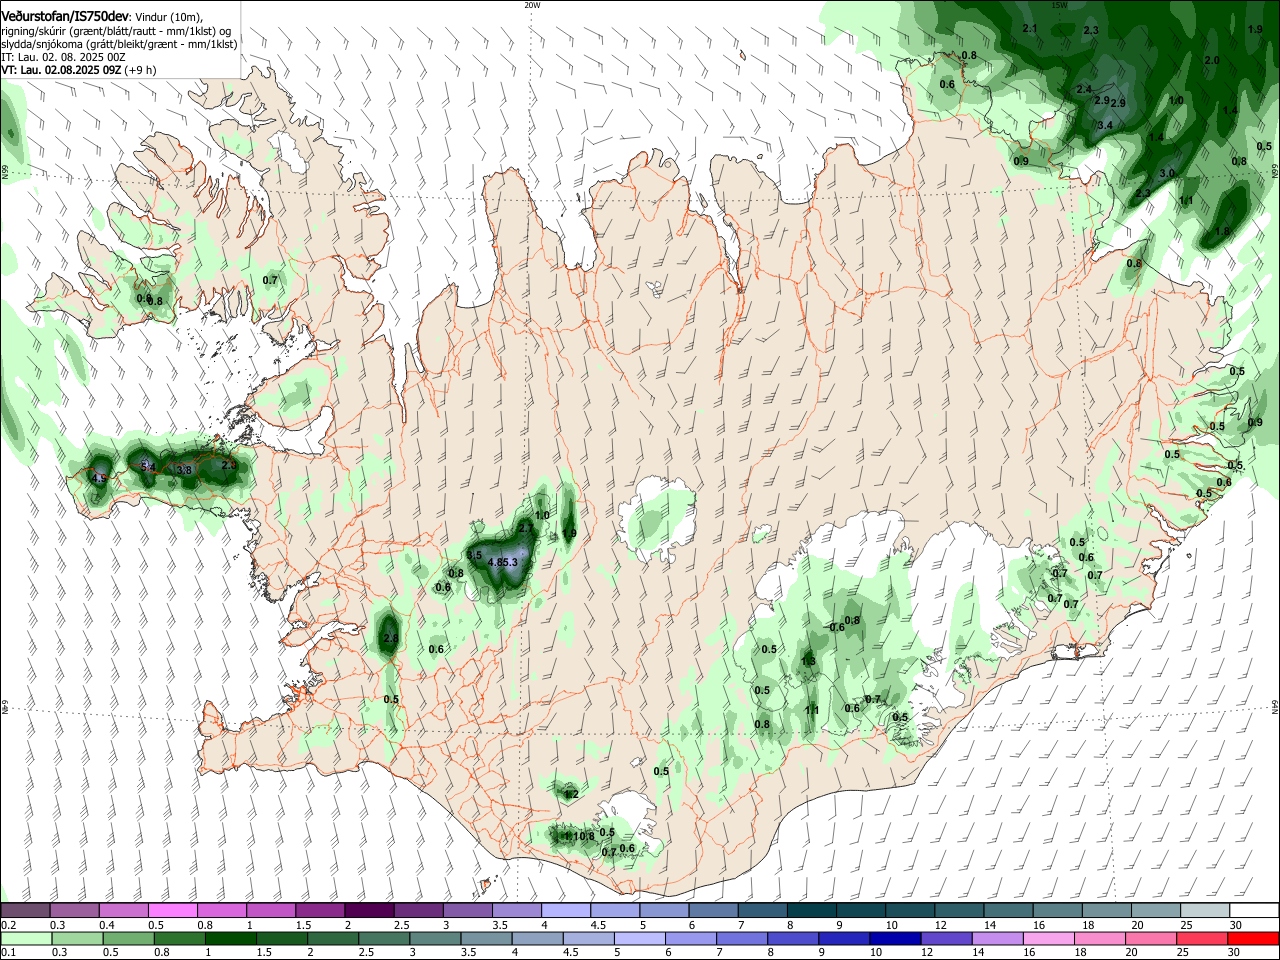Click the 3.4 precipitation value in the northeast
This screenshot has height=960, width=1280.
(x=1105, y=125)
